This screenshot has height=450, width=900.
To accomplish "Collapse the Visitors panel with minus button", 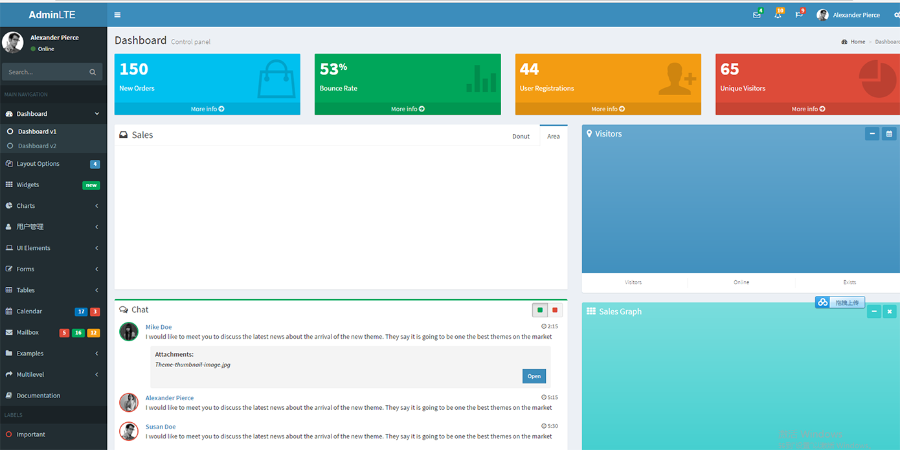I will 872,134.
